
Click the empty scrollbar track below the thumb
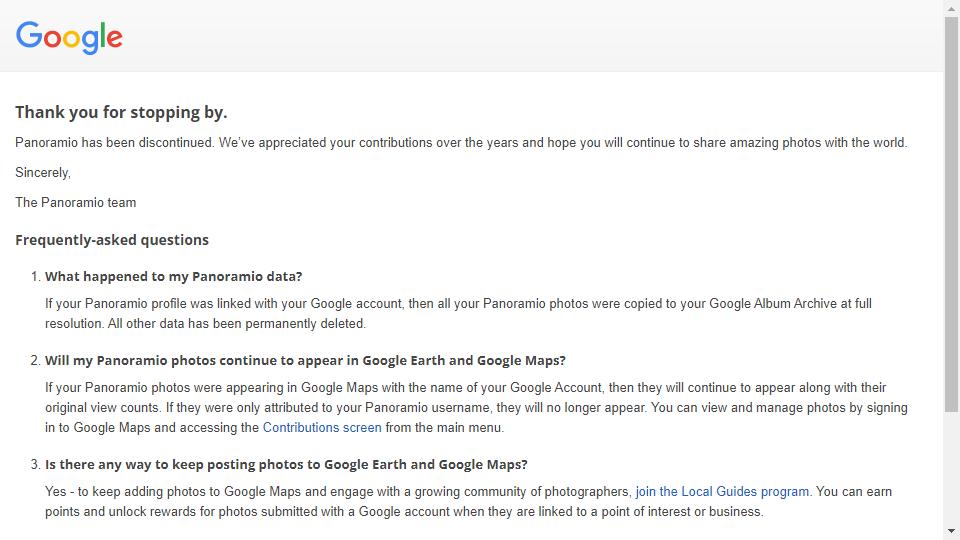tap(951, 468)
